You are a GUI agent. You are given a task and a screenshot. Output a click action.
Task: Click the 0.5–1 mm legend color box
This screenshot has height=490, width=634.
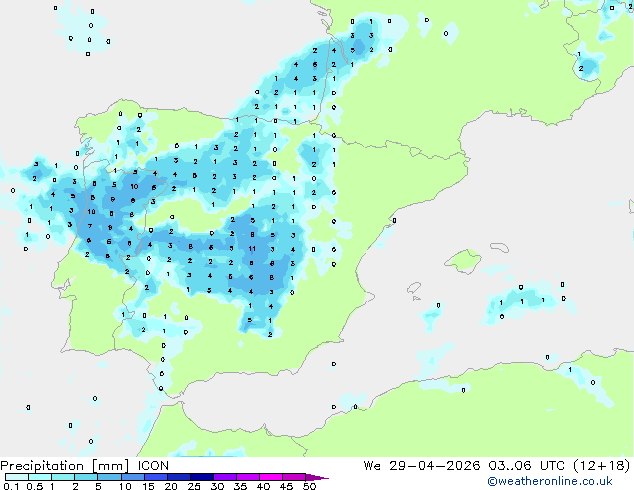[x=40, y=477]
